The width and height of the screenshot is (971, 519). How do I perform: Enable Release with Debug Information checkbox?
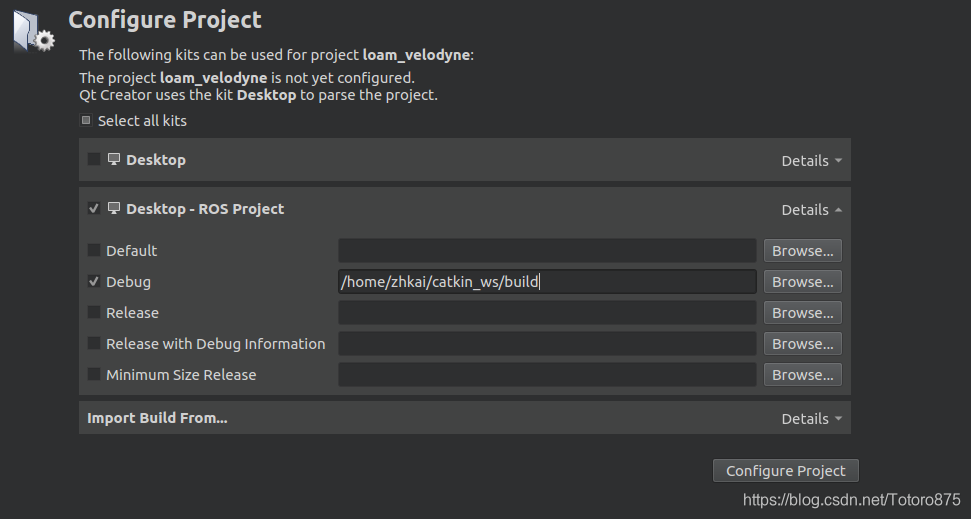click(x=94, y=343)
